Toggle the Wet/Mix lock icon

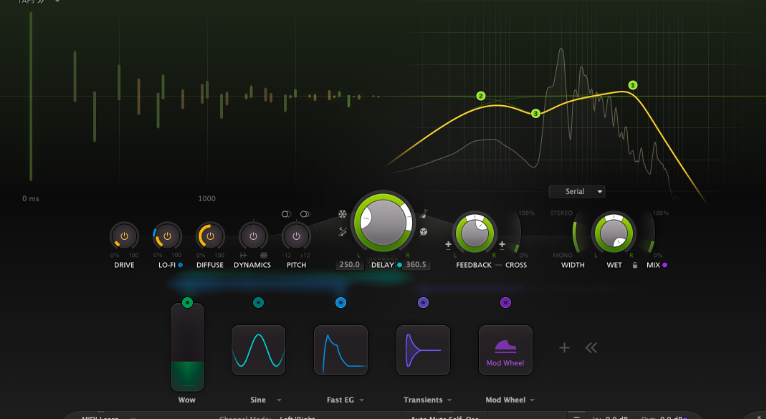coord(635,265)
